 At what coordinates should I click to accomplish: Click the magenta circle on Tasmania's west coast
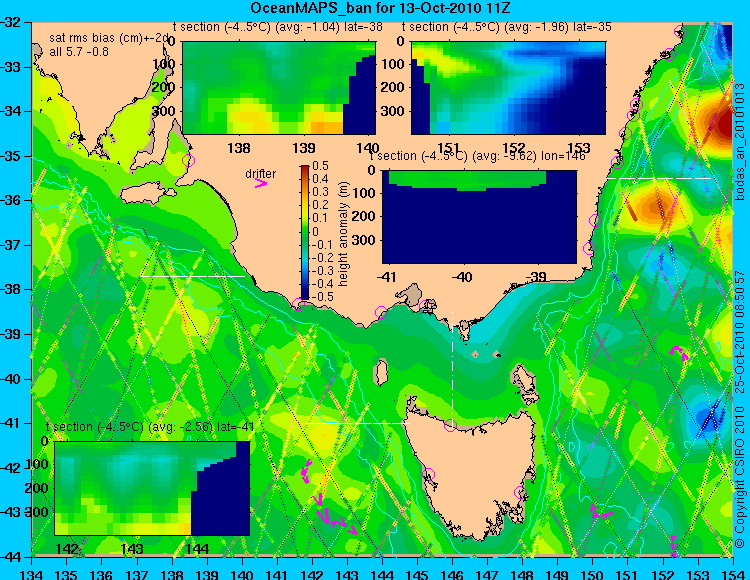[429, 474]
